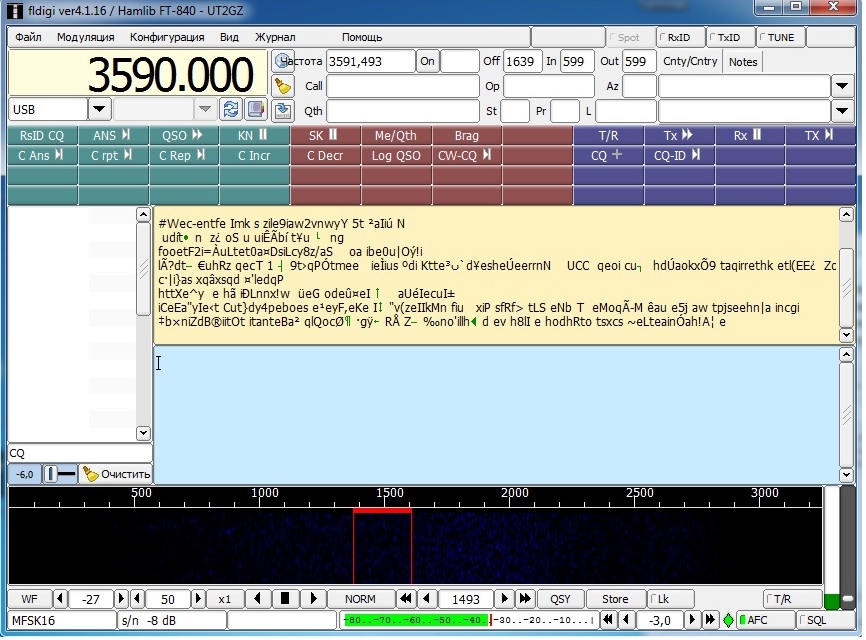Screen dimensions: 866x640
Task: Open the Конфигурация menu
Action: click(167, 37)
